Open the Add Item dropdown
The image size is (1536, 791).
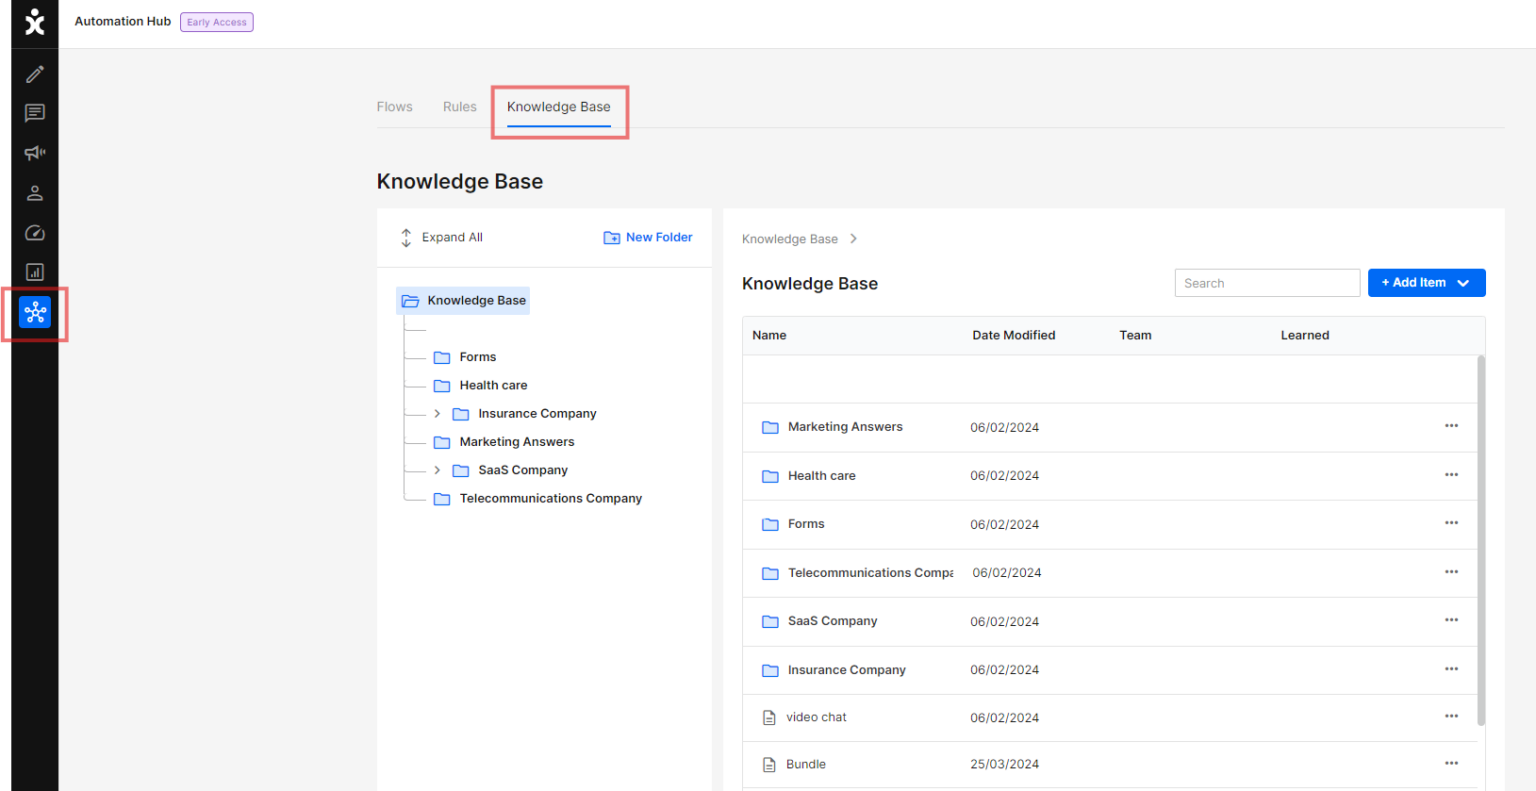1426,282
